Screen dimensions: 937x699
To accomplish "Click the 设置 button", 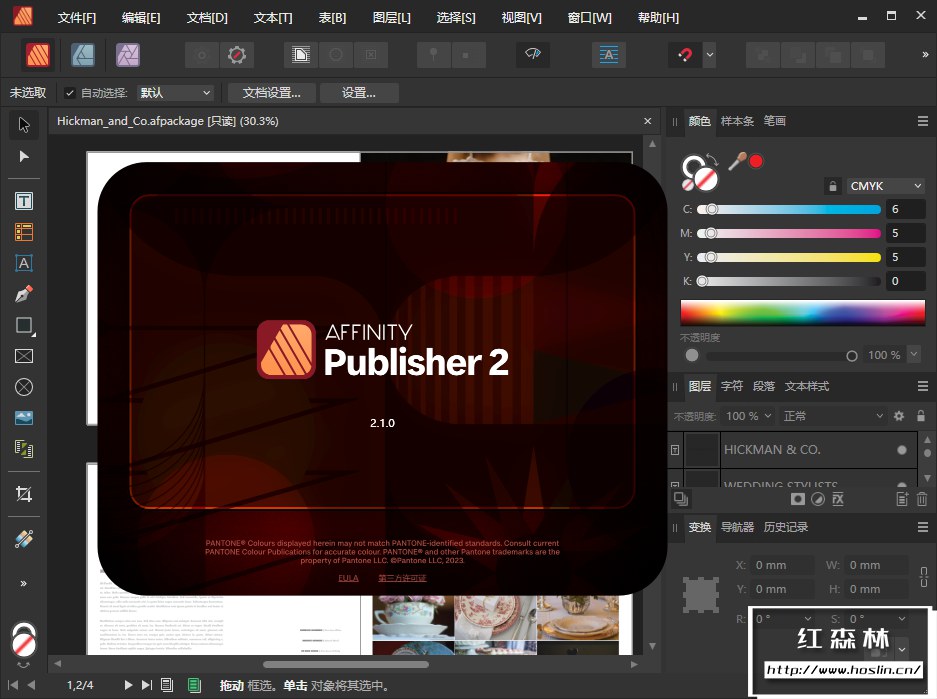I will tap(359, 93).
